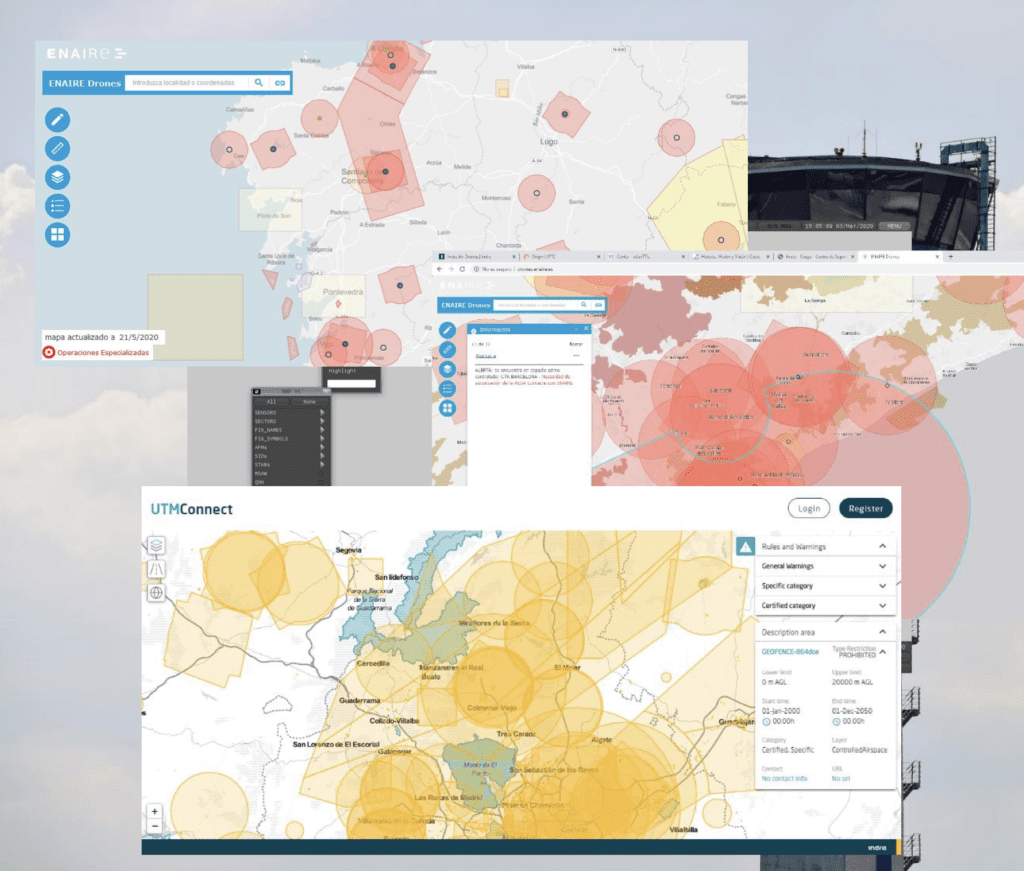
Task: Expand the SENSORS row arrow in dark menu
Action: [322, 413]
